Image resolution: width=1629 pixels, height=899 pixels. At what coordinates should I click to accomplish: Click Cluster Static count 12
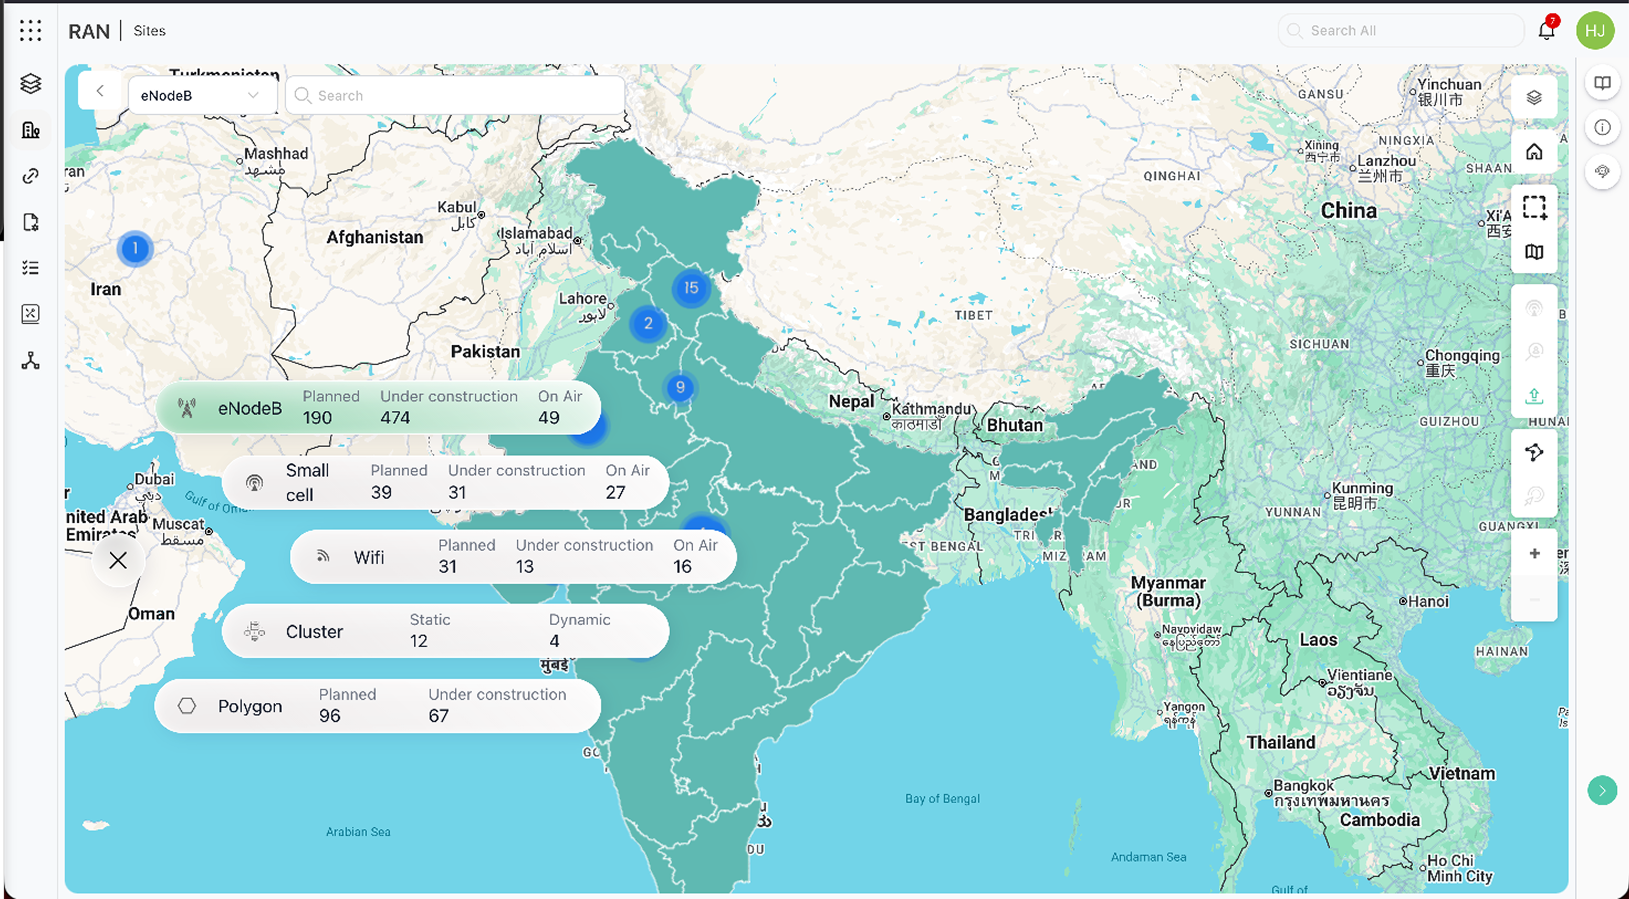(419, 641)
